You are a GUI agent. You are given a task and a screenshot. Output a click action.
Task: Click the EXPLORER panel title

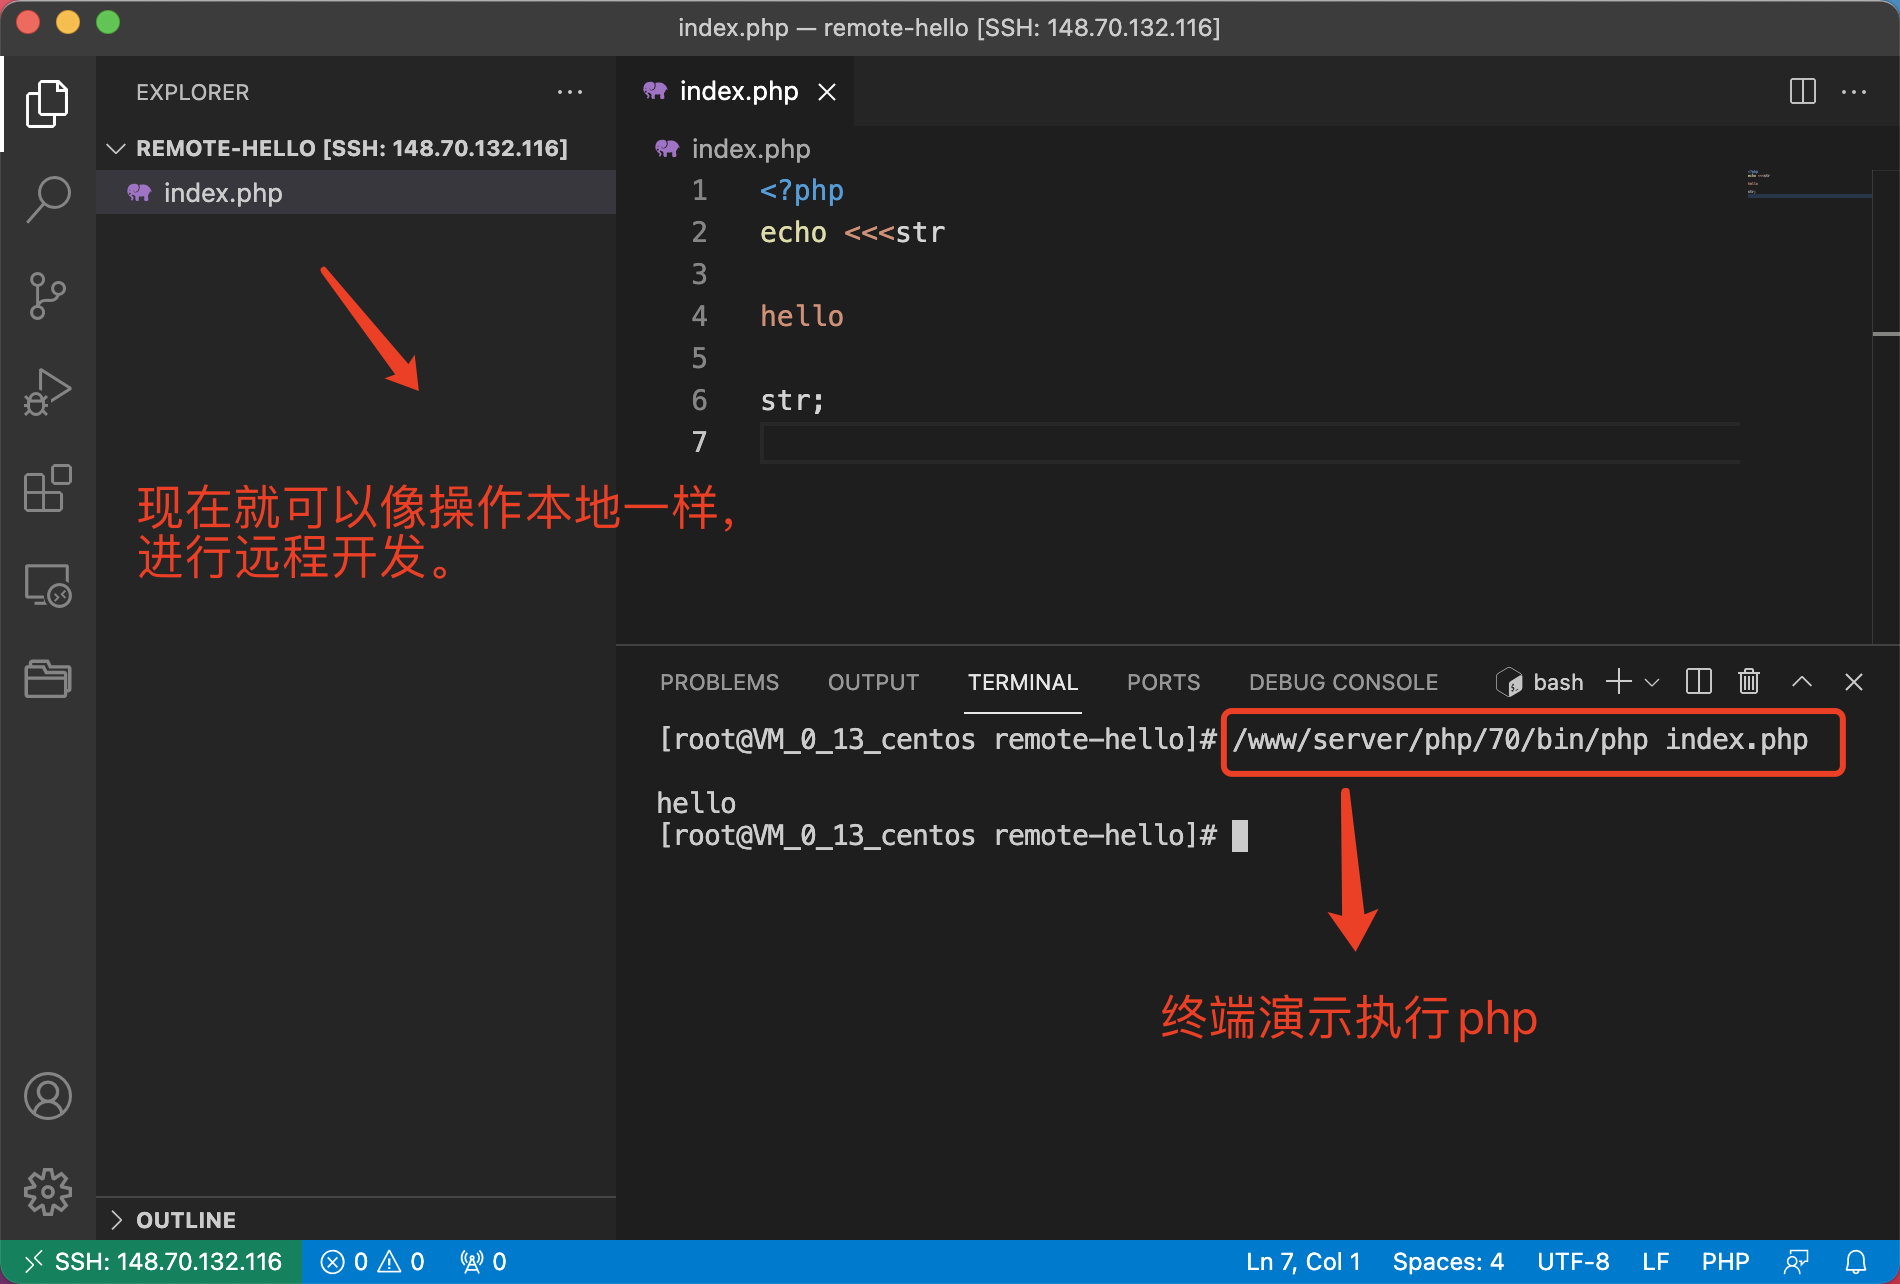[x=192, y=92]
